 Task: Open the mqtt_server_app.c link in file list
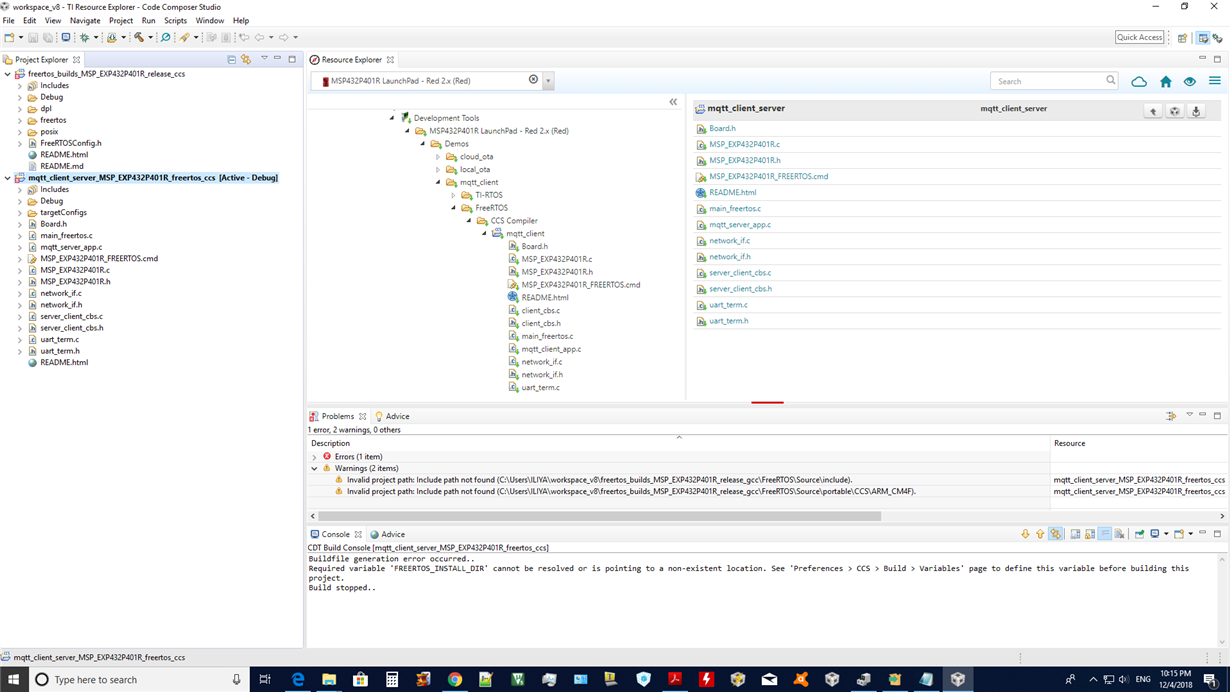click(x=740, y=225)
